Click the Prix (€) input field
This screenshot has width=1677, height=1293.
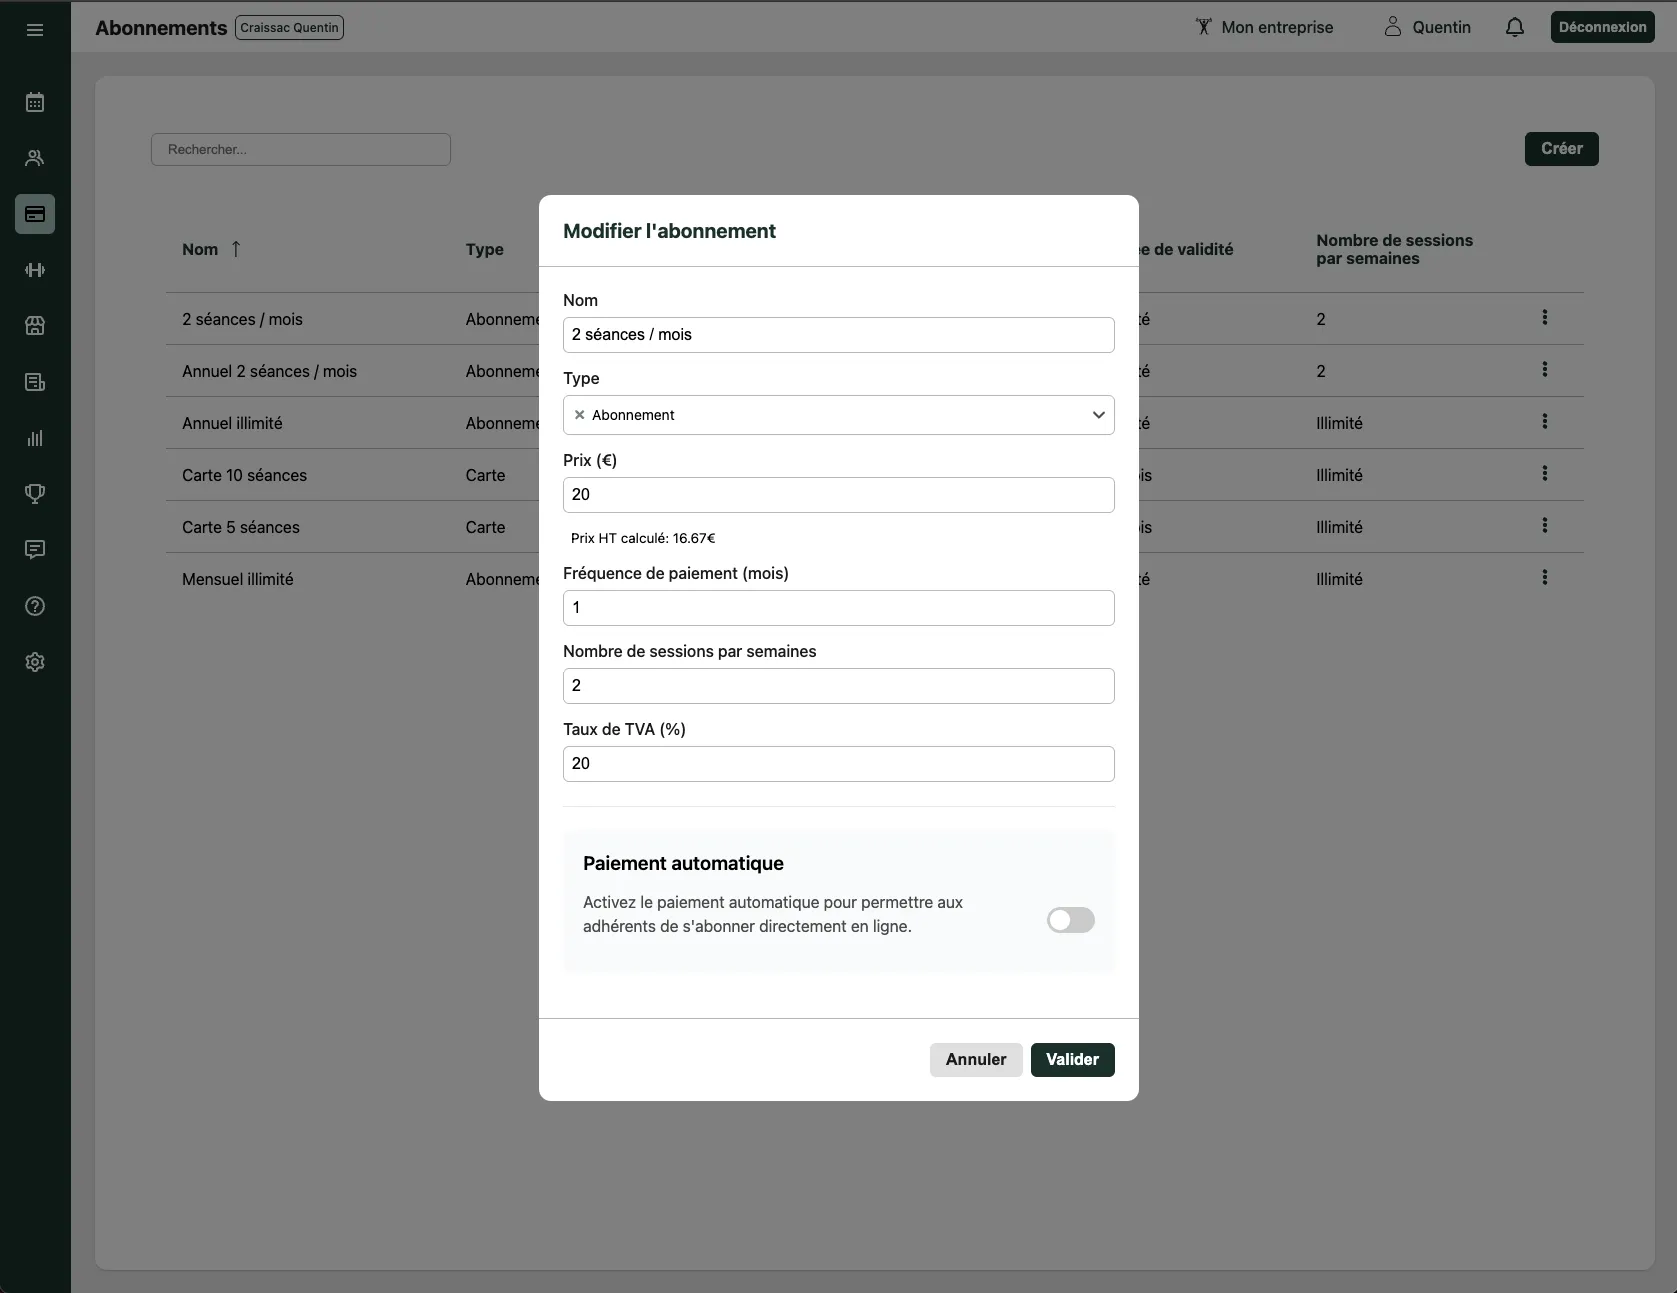838,495
